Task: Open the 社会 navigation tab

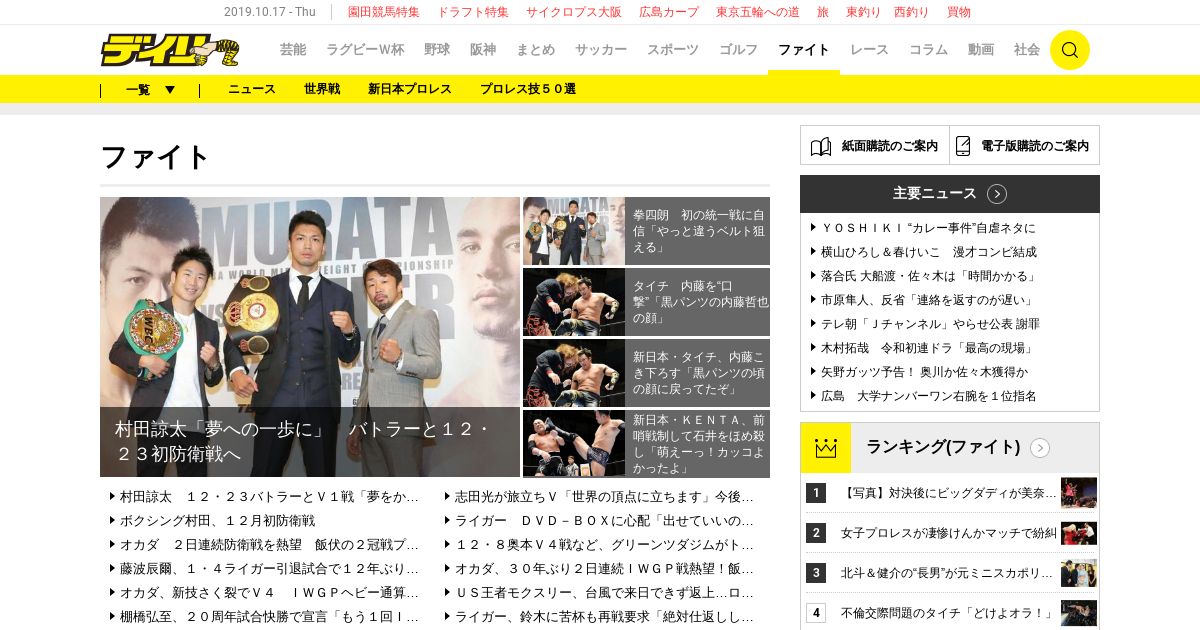Action: click(x=1027, y=50)
